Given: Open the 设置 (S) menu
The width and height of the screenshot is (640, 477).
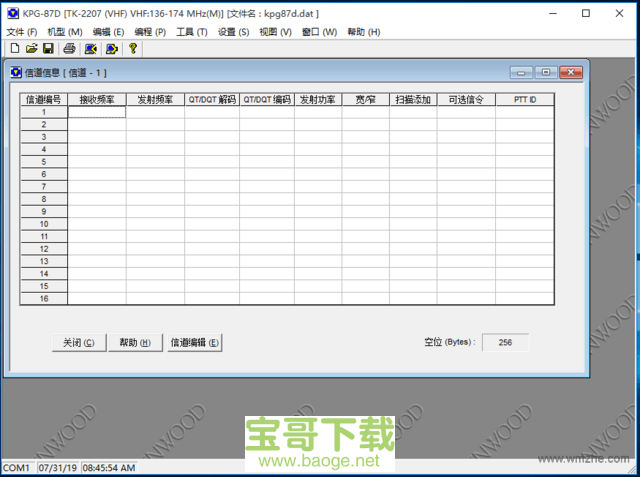Looking at the screenshot, I should click(233, 32).
